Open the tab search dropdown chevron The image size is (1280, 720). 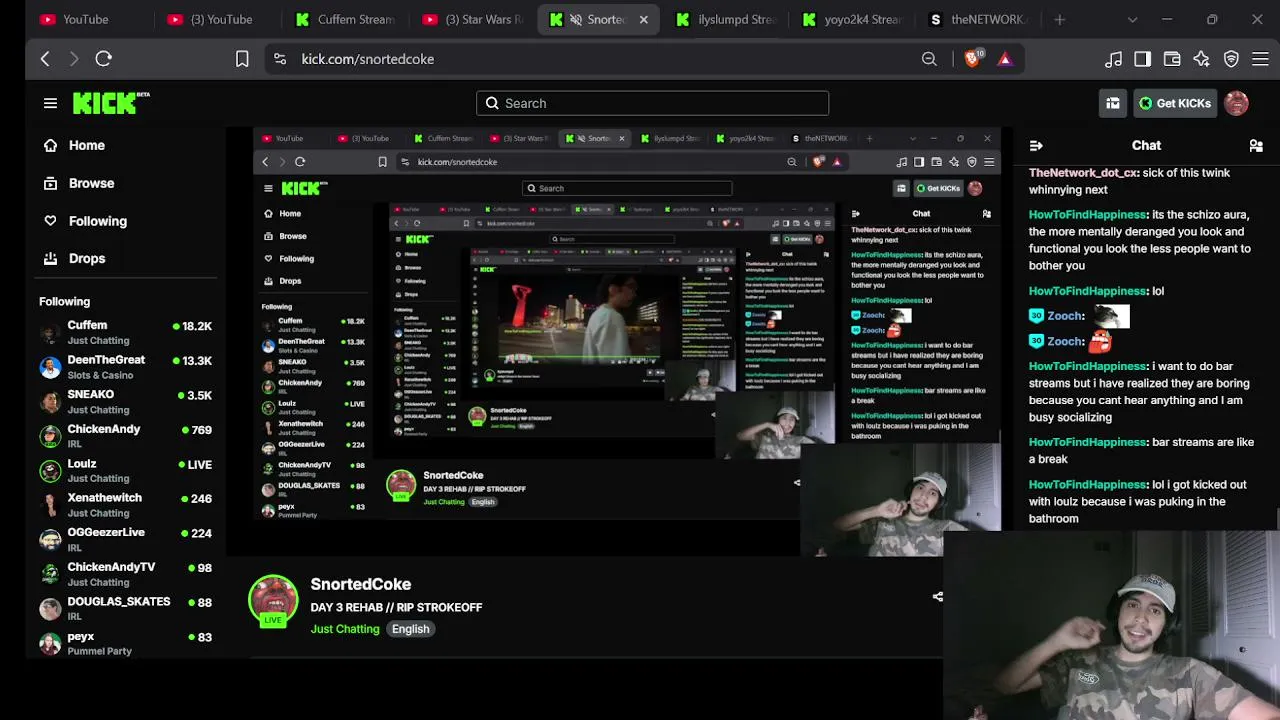1132,19
